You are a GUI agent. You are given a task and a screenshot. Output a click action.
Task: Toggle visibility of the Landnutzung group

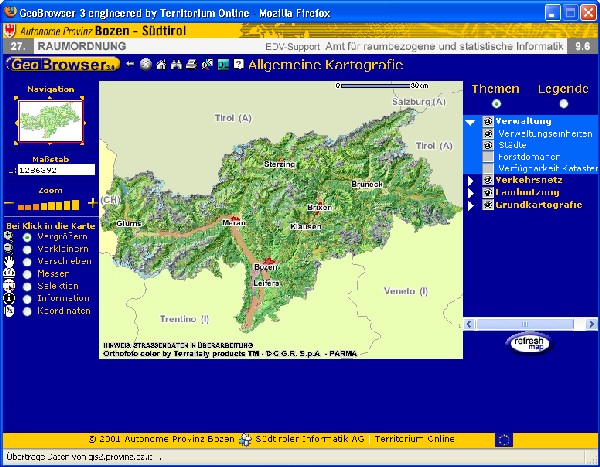[x=488, y=192]
